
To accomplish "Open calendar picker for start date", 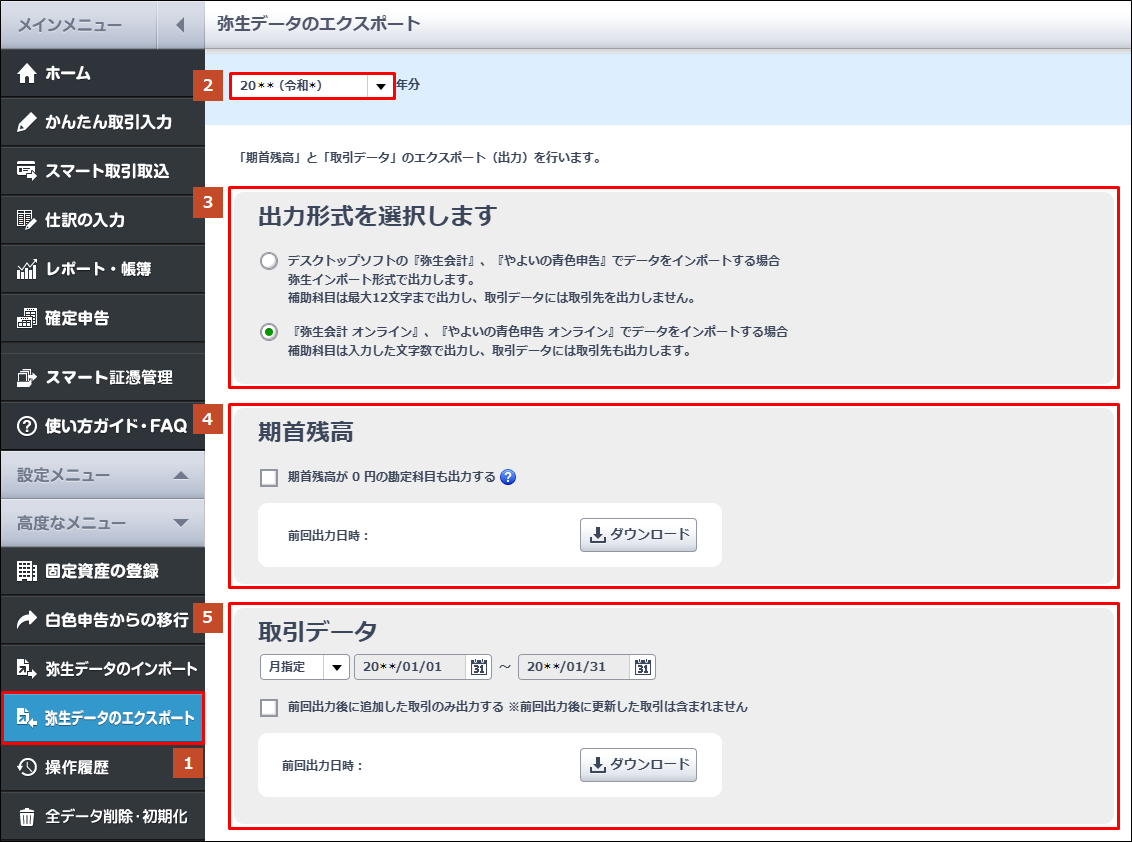I will click(478, 667).
